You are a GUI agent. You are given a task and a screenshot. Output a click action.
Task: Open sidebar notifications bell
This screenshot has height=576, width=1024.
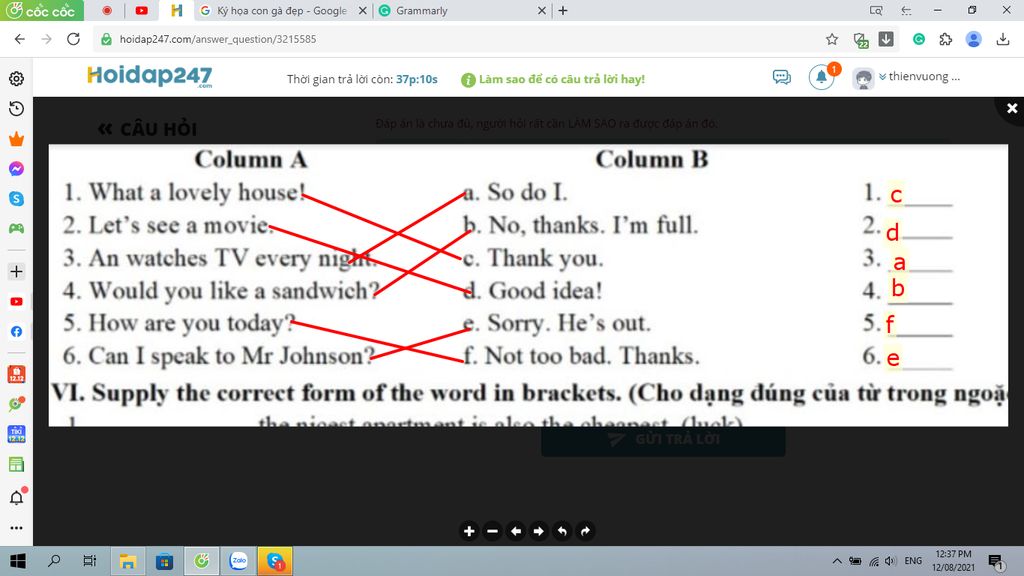click(x=16, y=498)
